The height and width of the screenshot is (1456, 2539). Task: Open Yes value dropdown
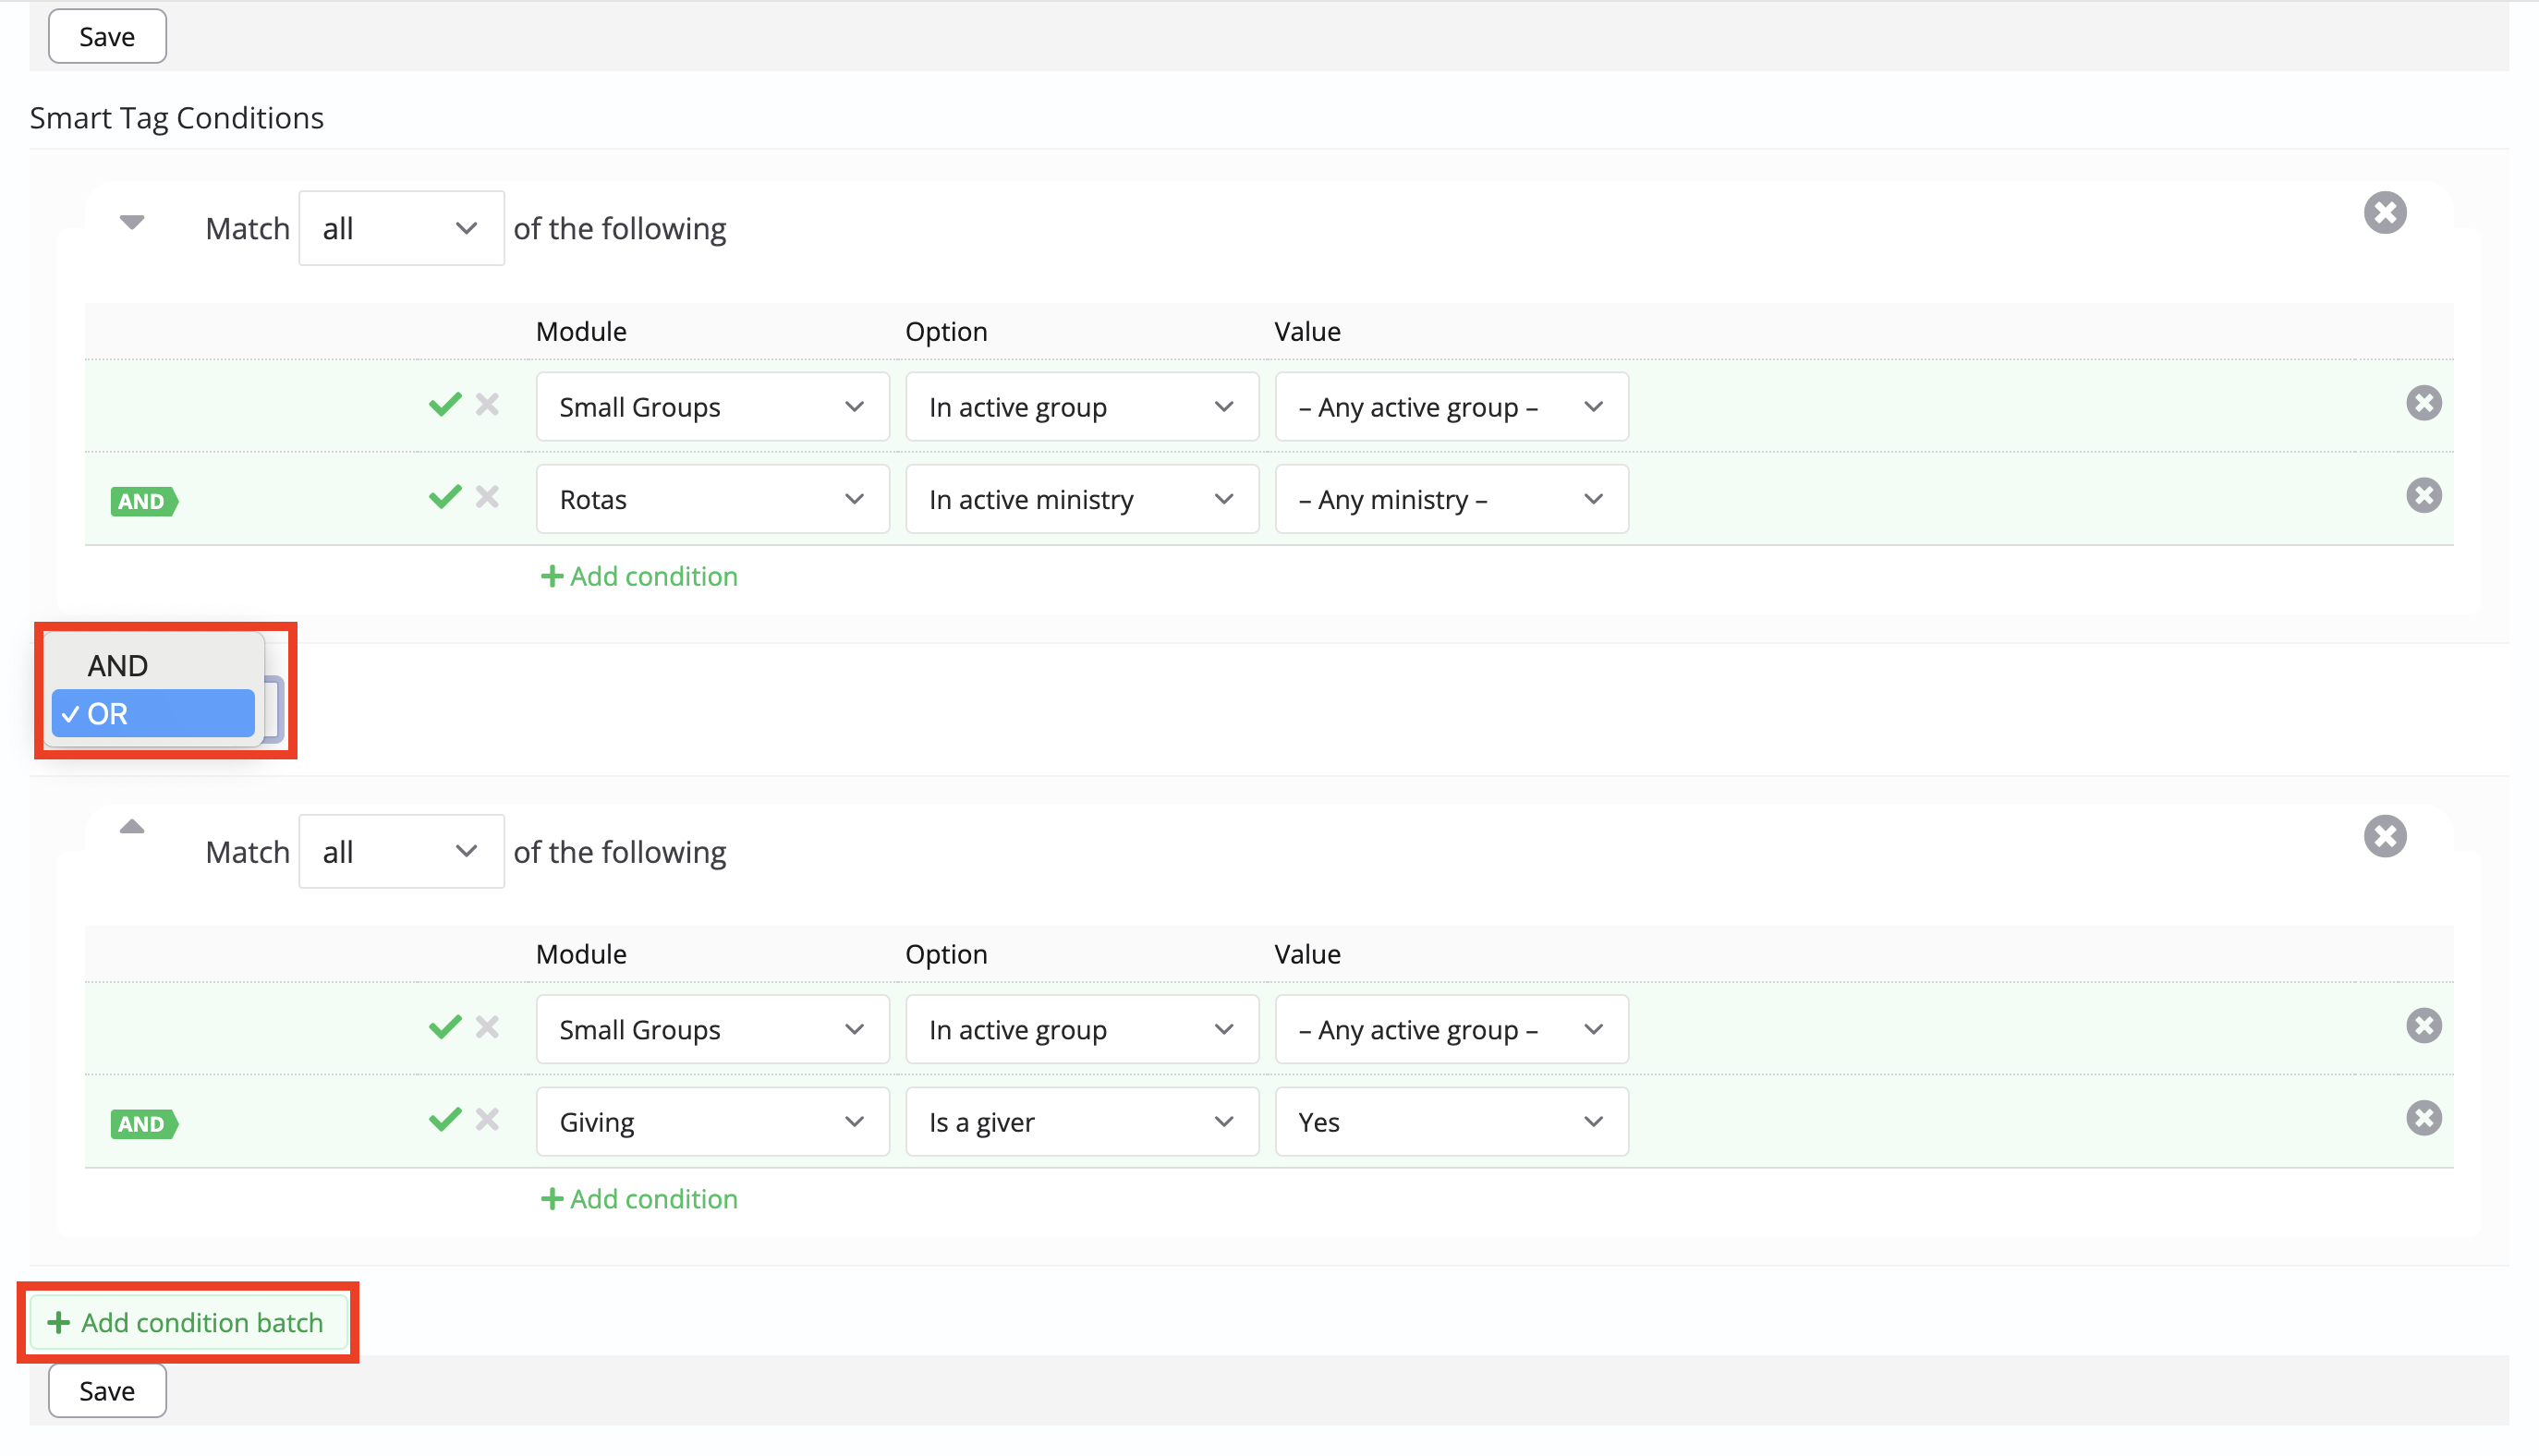tap(1451, 1121)
